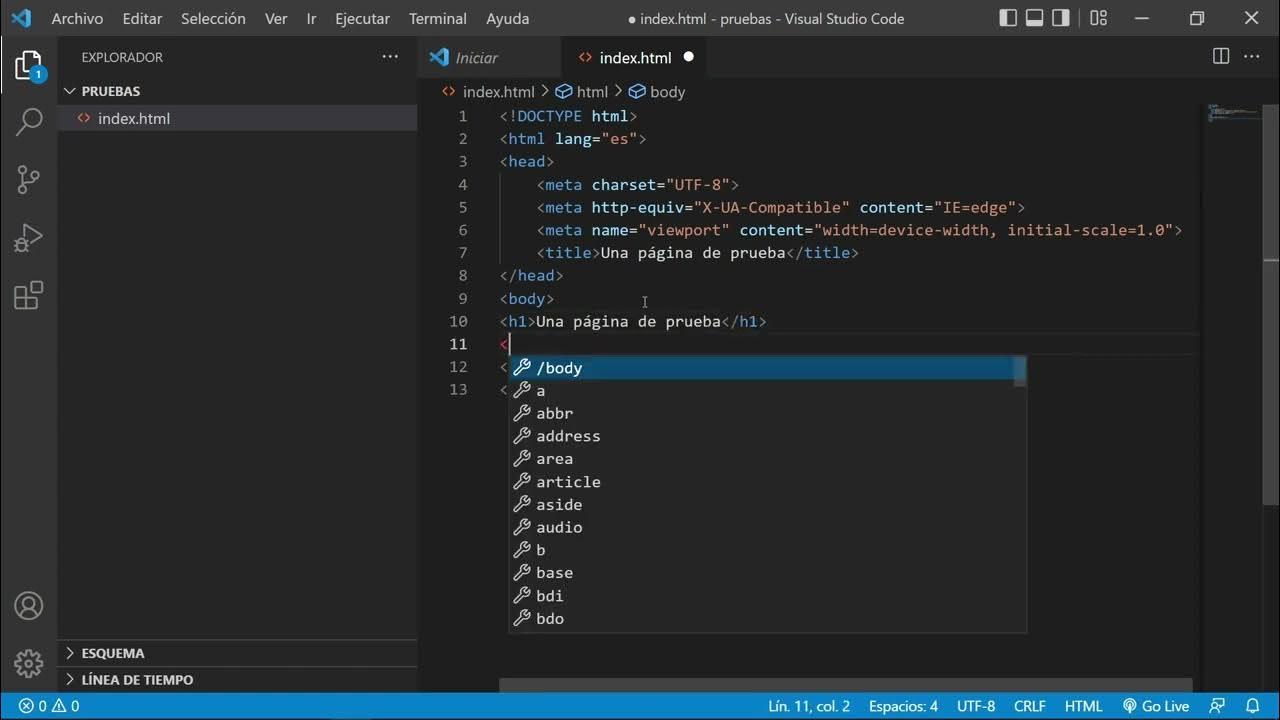Image resolution: width=1280 pixels, height=720 pixels.
Task: Select /body from the suggestion list
Action: click(560, 367)
